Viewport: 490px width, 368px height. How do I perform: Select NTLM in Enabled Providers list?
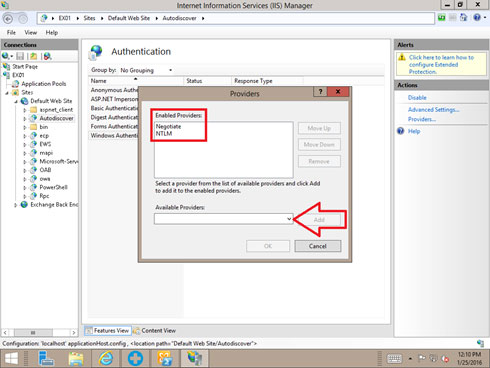[x=164, y=134]
